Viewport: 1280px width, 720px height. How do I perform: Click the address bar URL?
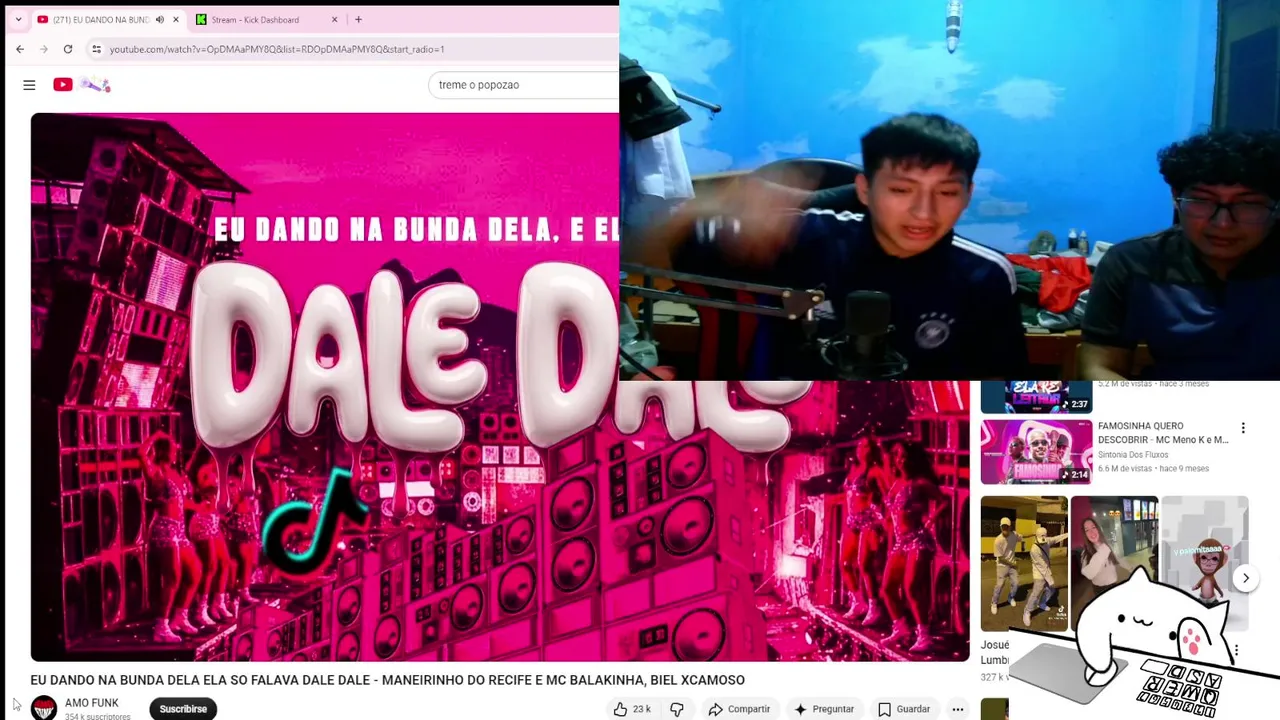277,49
